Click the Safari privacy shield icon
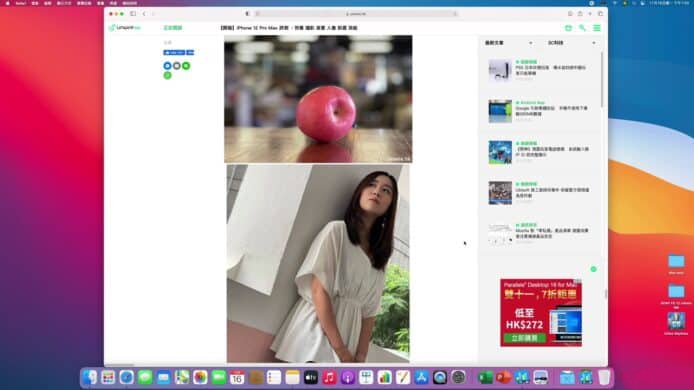The image size is (694, 390). 247,14
